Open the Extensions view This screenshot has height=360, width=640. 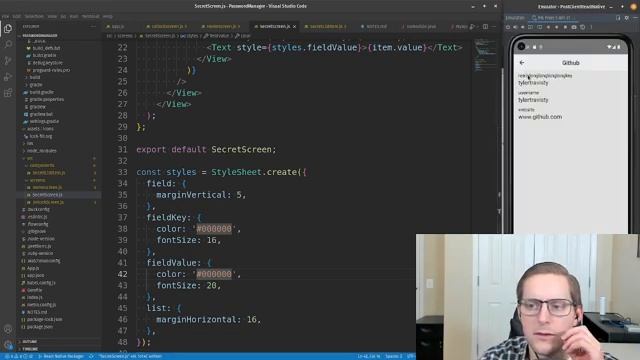coord(8,93)
